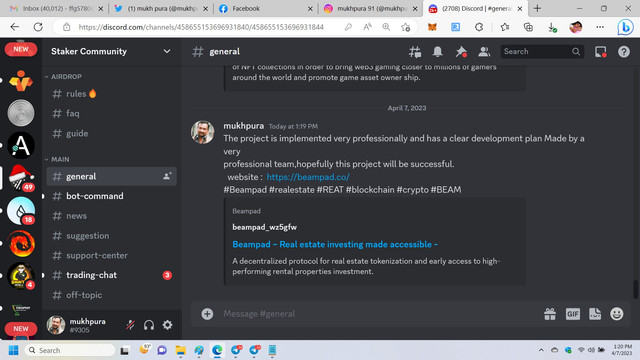Switch to Facebook browser tab
The width and height of the screenshot is (640, 360).
pyautogui.click(x=265, y=9)
